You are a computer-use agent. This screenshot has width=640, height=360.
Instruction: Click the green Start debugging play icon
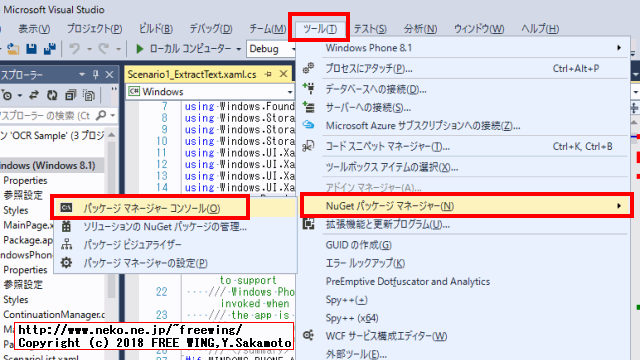pos(140,49)
